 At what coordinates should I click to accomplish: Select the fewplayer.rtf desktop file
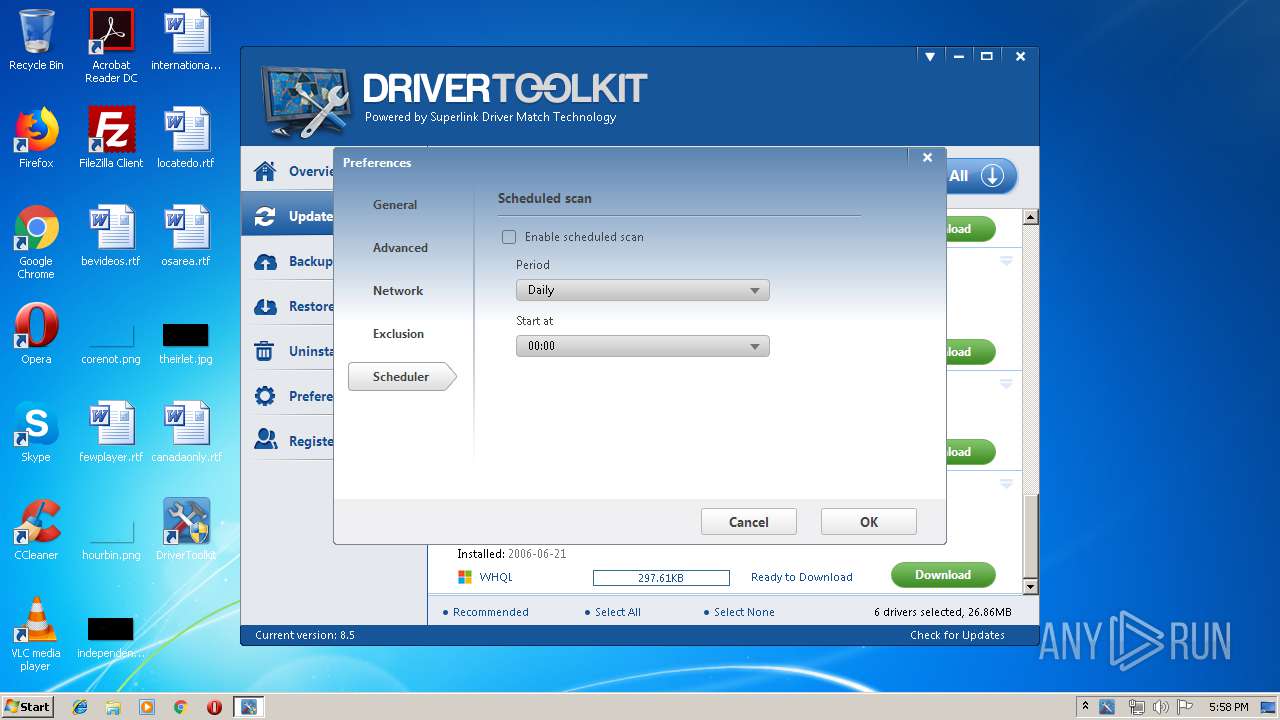click(x=111, y=432)
